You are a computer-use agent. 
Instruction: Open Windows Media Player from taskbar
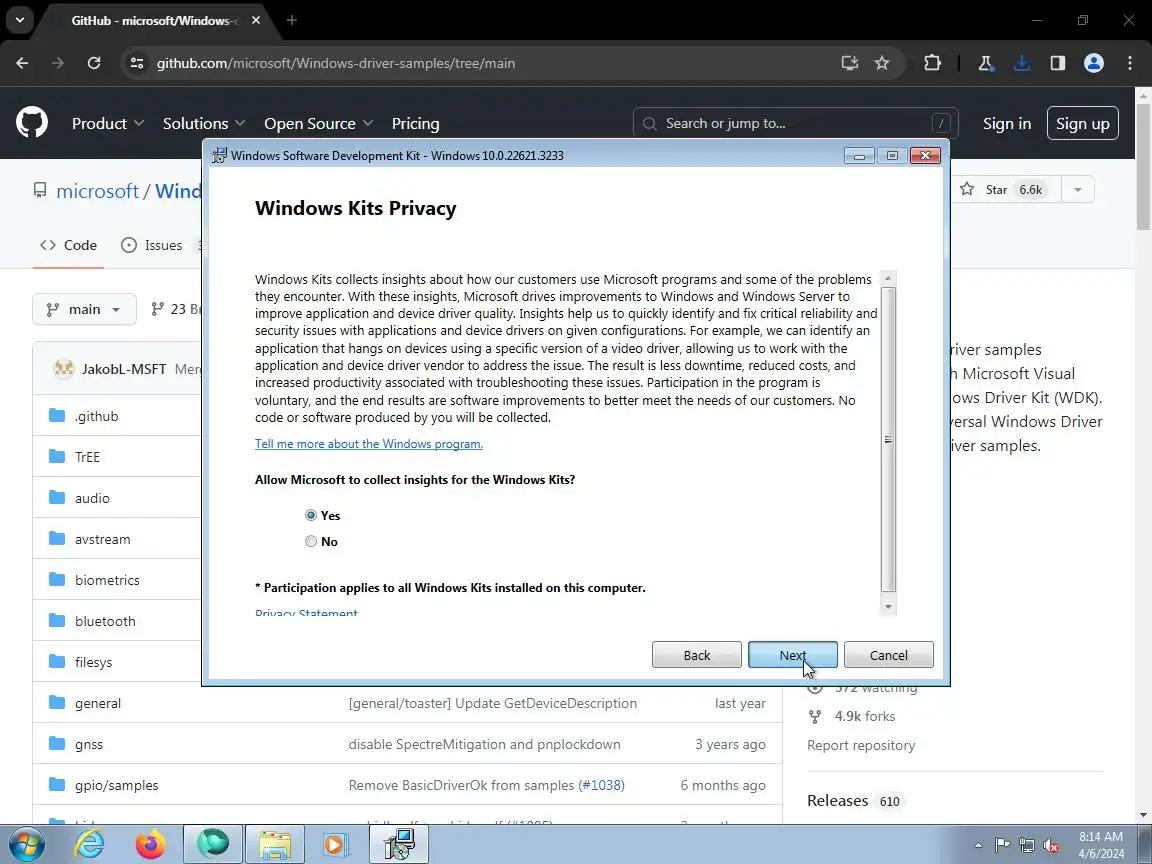(x=335, y=845)
